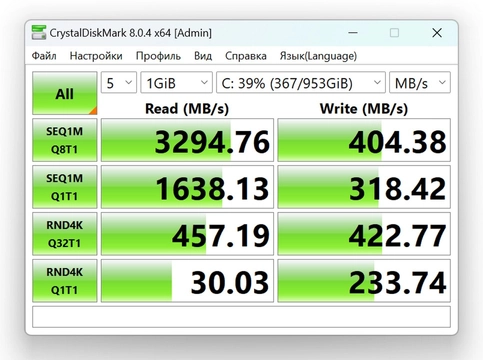Click the SEQ1M Q8T1 read value 3294.76

tap(187, 140)
